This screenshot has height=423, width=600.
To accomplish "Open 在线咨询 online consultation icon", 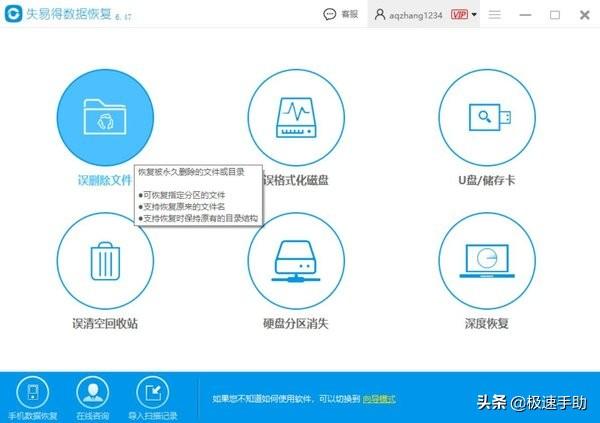I will [x=93, y=392].
